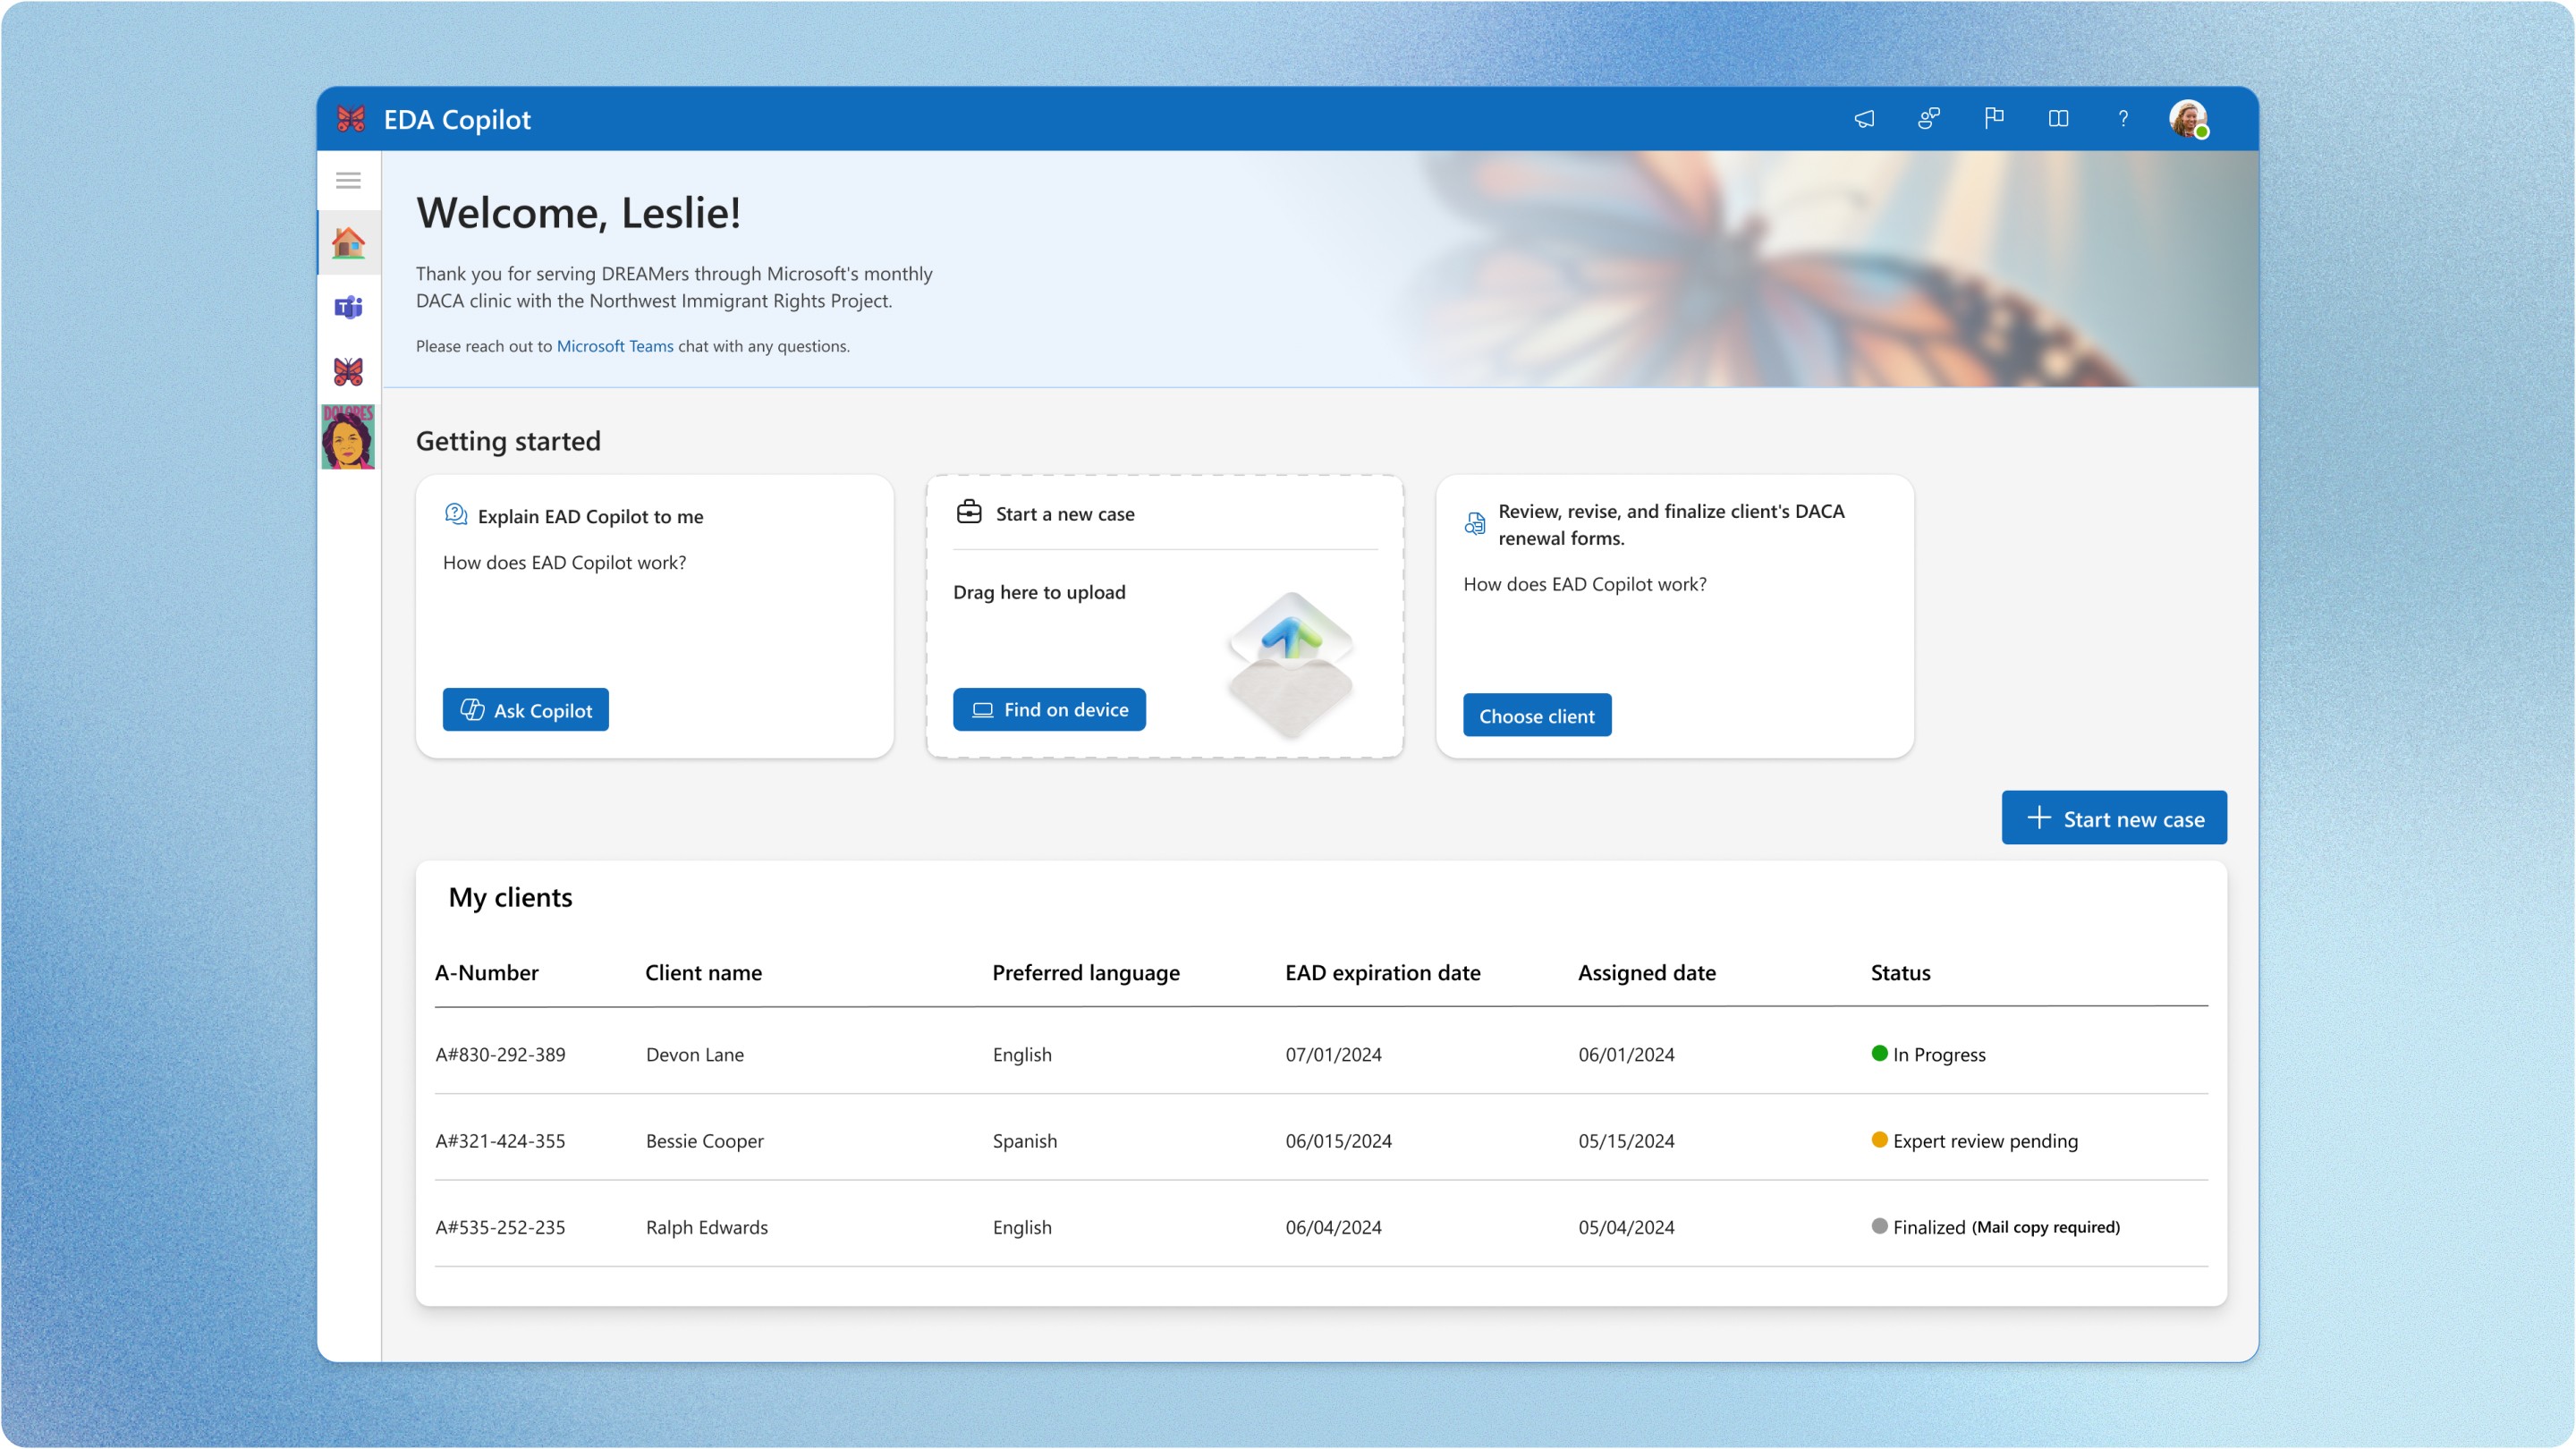Click the flag icon in header

[x=1994, y=119]
